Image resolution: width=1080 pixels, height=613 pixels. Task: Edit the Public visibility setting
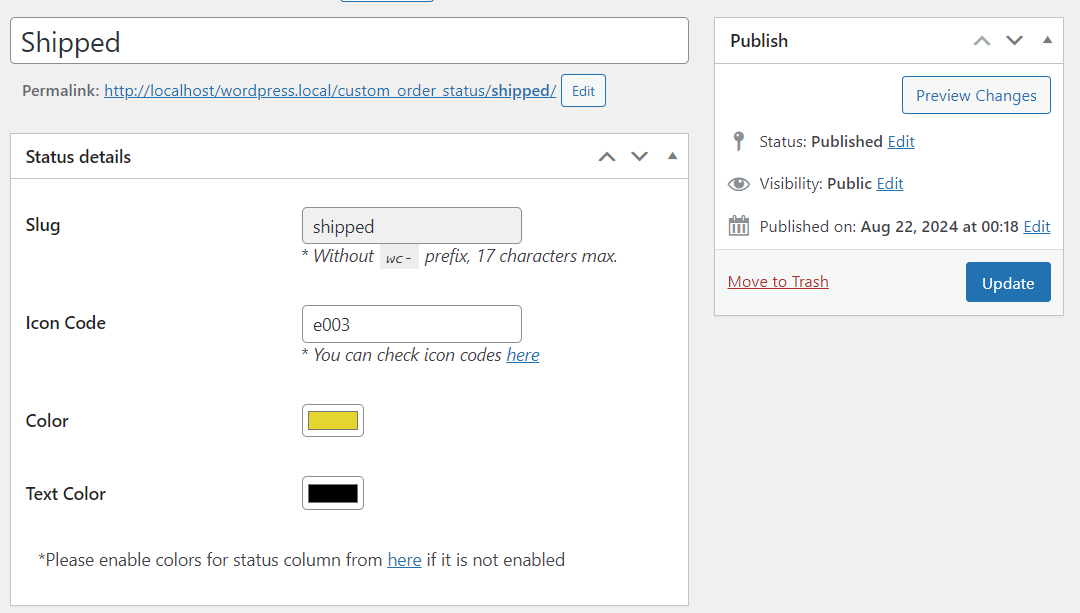(890, 184)
